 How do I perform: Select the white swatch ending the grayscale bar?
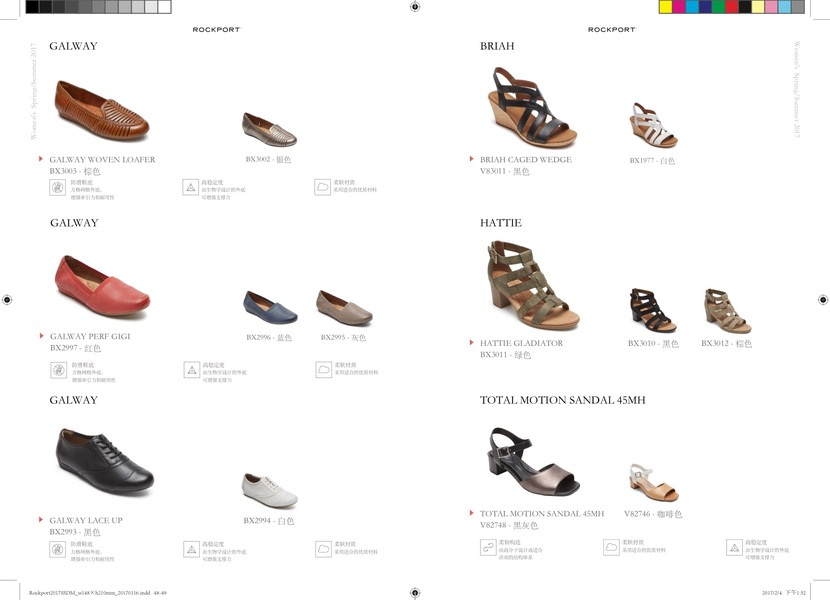click(165, 7)
